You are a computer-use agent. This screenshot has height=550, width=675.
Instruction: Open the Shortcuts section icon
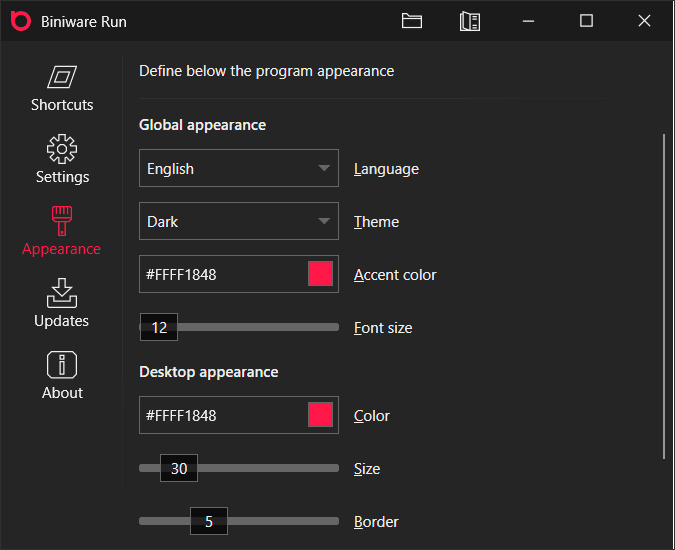point(62,78)
